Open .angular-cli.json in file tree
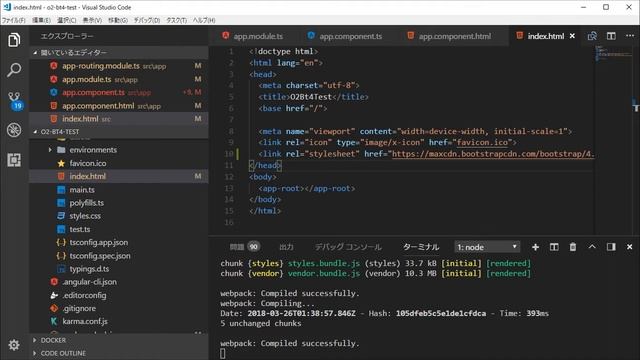The height and width of the screenshot is (360, 640). (118, 282)
